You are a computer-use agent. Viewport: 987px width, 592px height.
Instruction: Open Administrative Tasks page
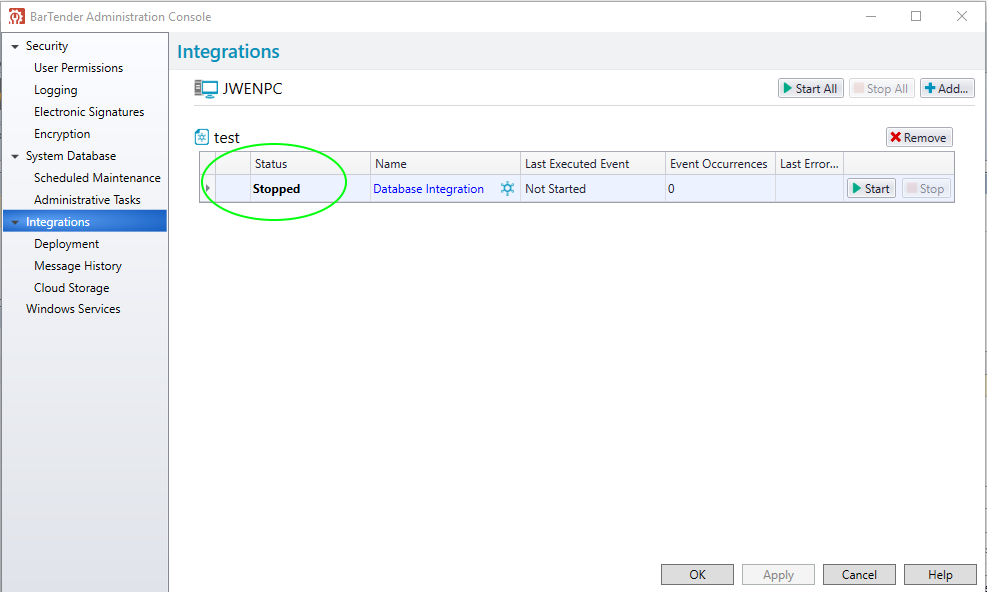point(87,200)
